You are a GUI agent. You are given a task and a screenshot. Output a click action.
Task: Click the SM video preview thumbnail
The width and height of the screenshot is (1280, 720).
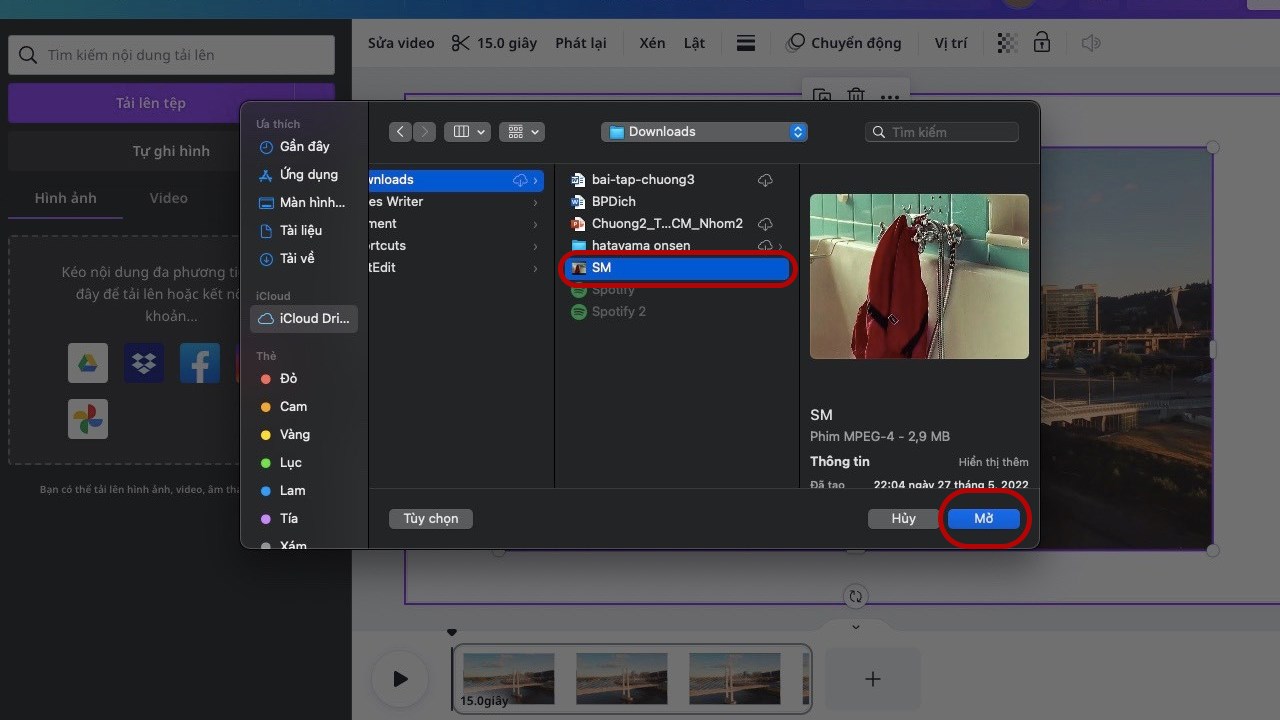919,276
